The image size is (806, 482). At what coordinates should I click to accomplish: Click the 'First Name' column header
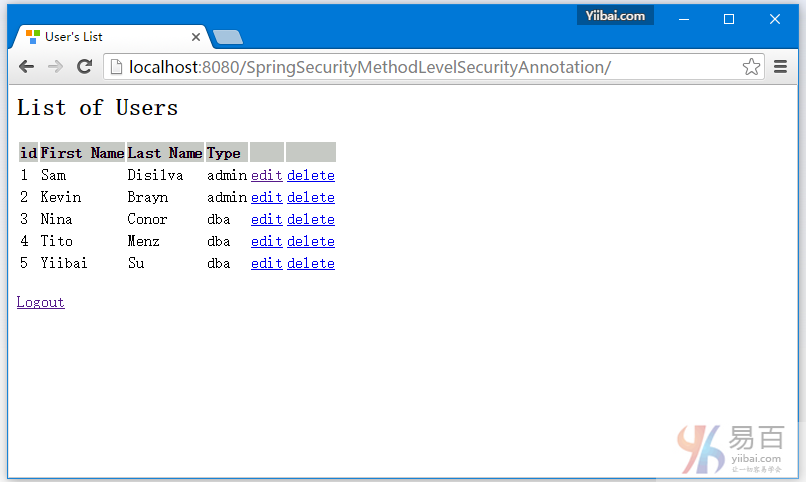(82, 153)
